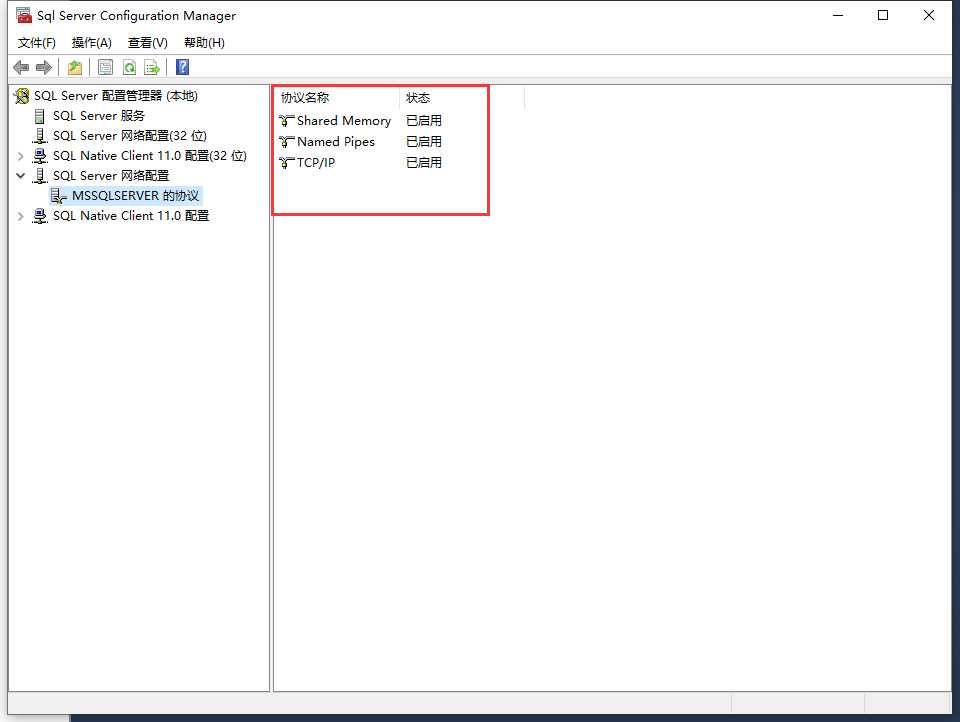
Task: Click the SQL Server 网络配置 node icon
Action: pyautogui.click(x=40, y=176)
